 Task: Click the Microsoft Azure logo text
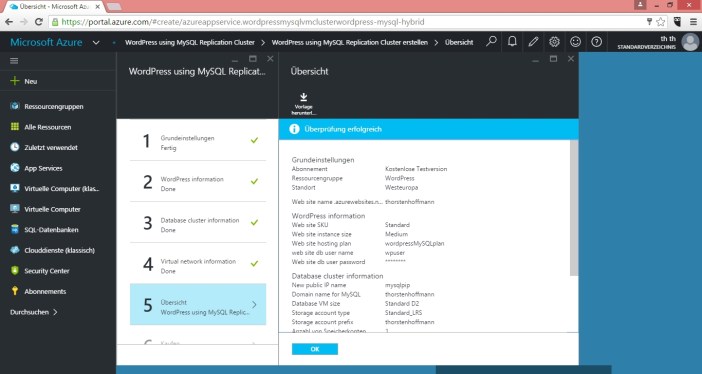point(46,43)
